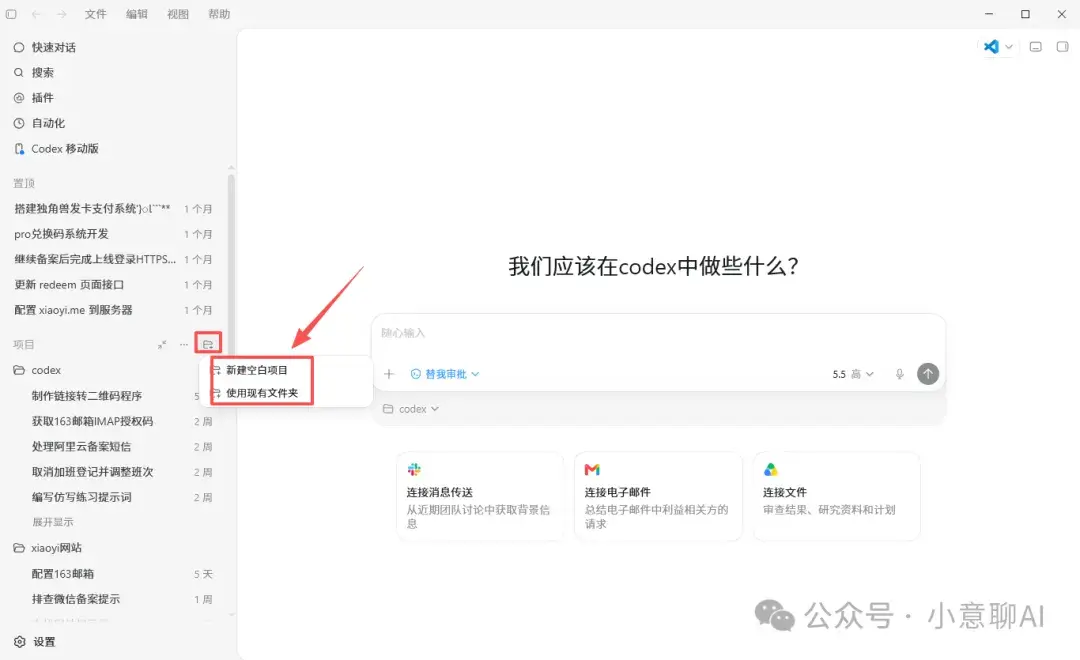The width and height of the screenshot is (1080, 660).
Task: Click the microphone voice input icon
Action: click(x=900, y=374)
